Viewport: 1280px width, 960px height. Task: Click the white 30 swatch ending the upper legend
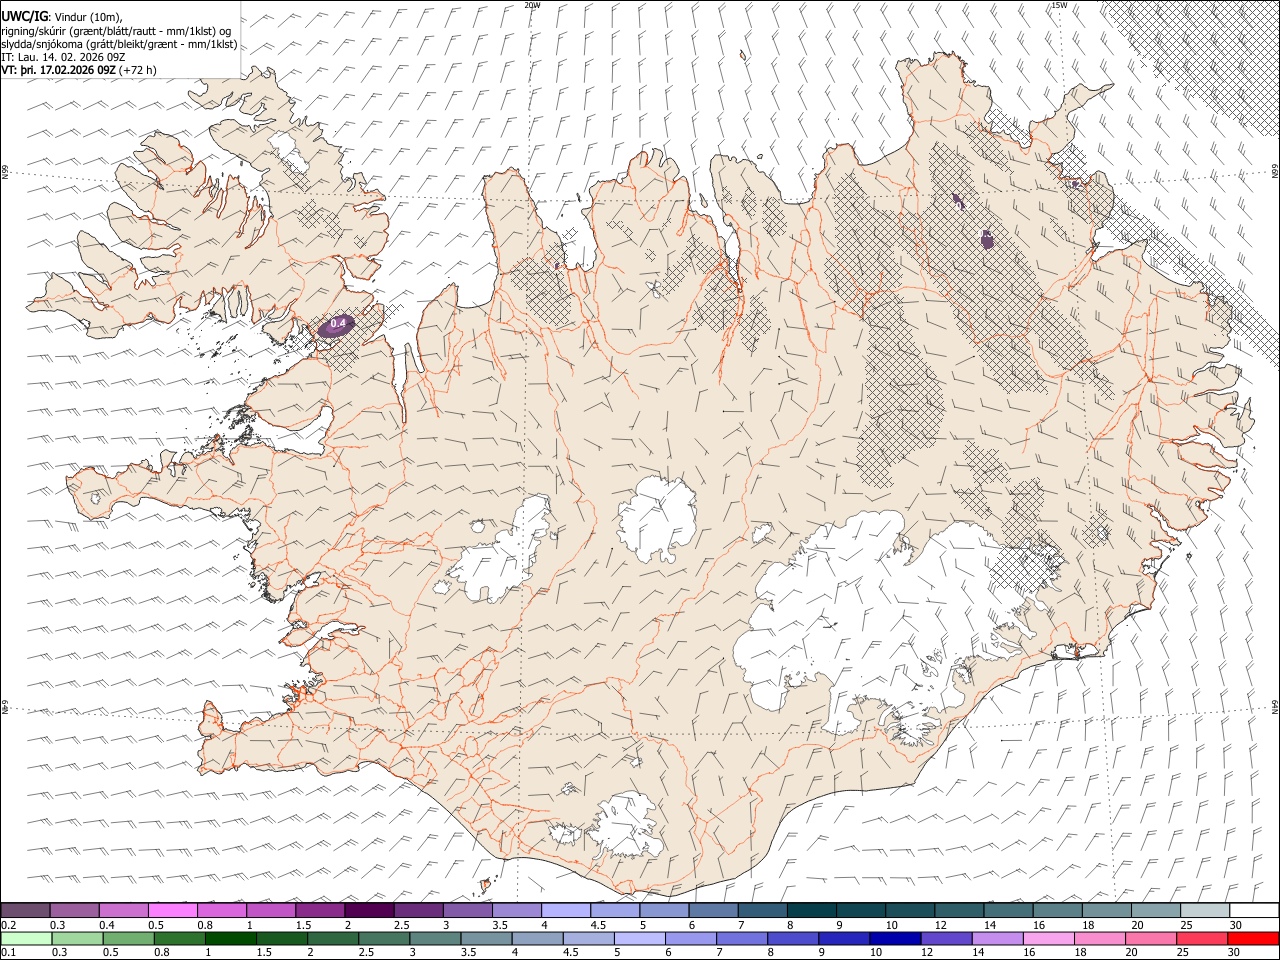1253,910
